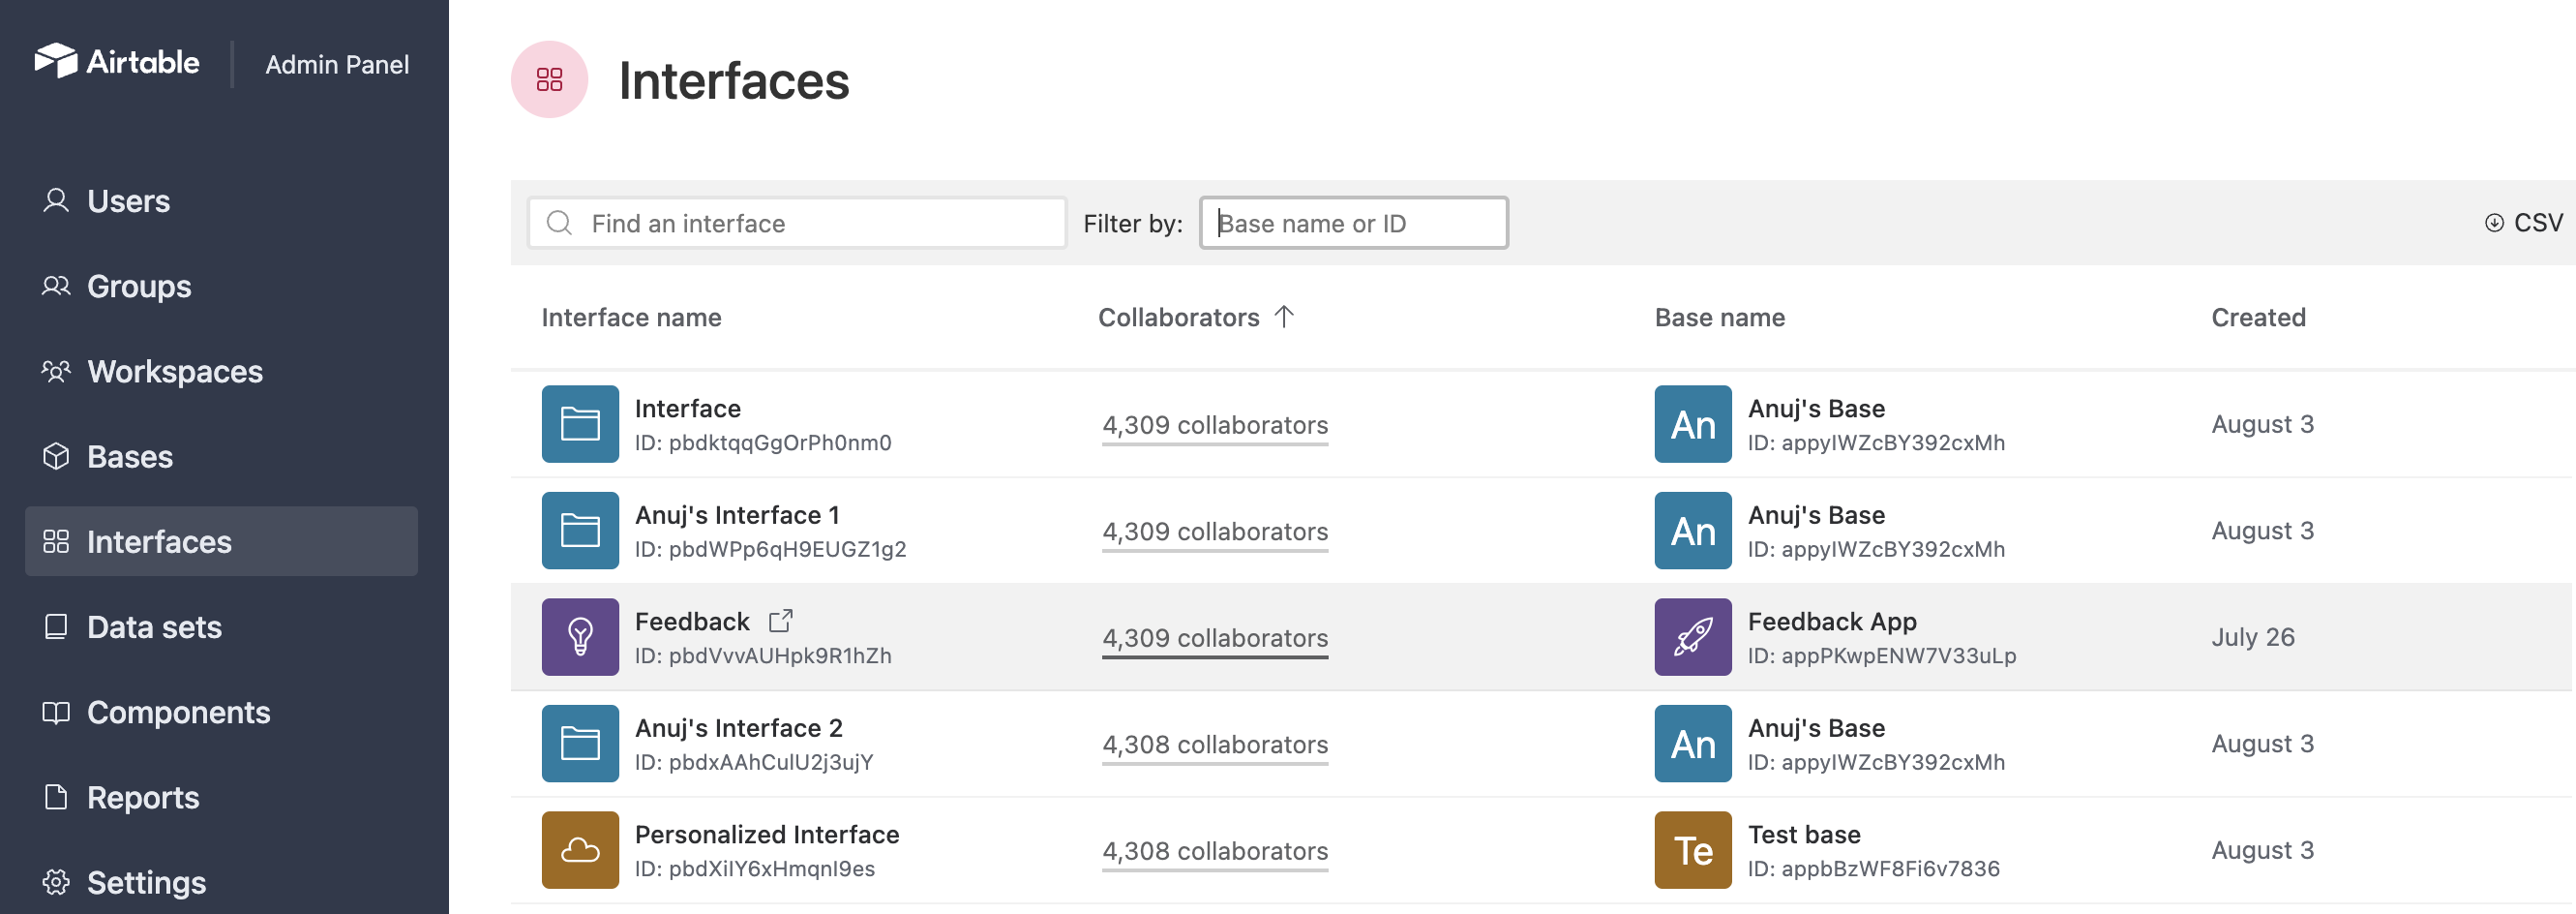Toggle the Collaborators column sort arrow
The height and width of the screenshot is (914, 2576).
pyautogui.click(x=1285, y=317)
